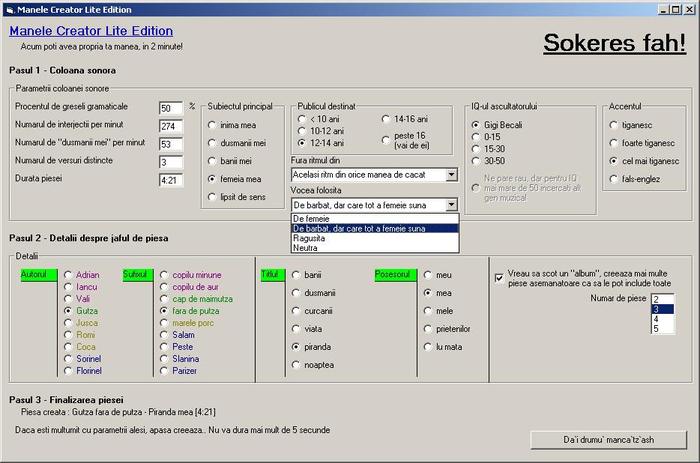The width and height of the screenshot is (700, 463).
Task: Select 'De femeie' in voice dropdown list
Action: (x=312, y=217)
